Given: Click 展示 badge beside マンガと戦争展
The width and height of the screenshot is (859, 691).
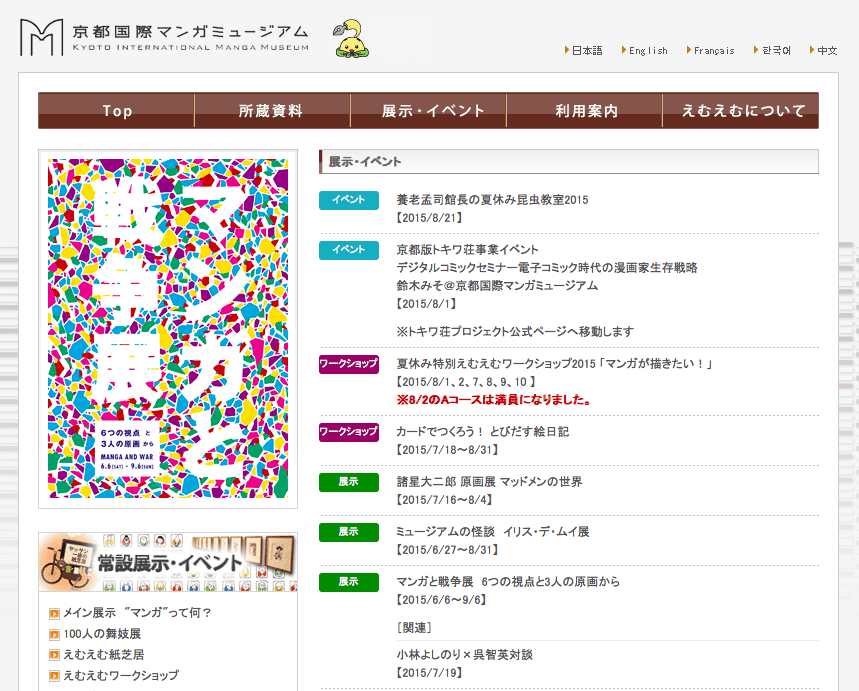Looking at the screenshot, I should [x=349, y=582].
